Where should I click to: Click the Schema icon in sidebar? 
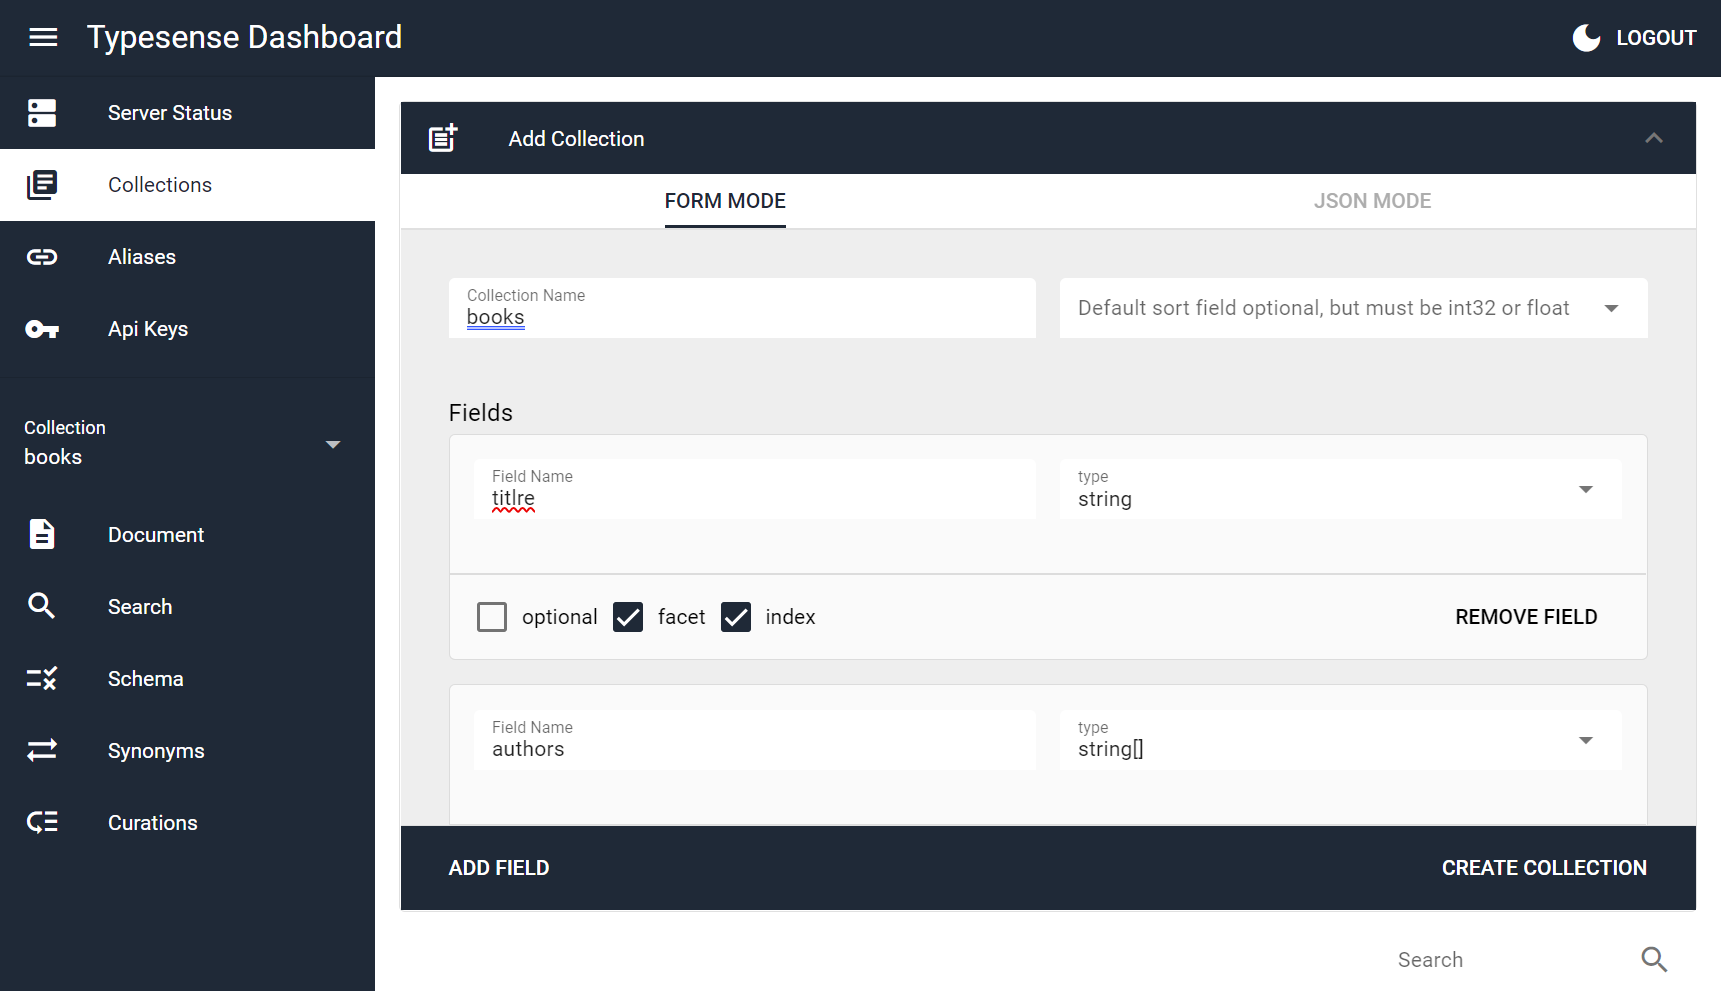pyautogui.click(x=42, y=678)
